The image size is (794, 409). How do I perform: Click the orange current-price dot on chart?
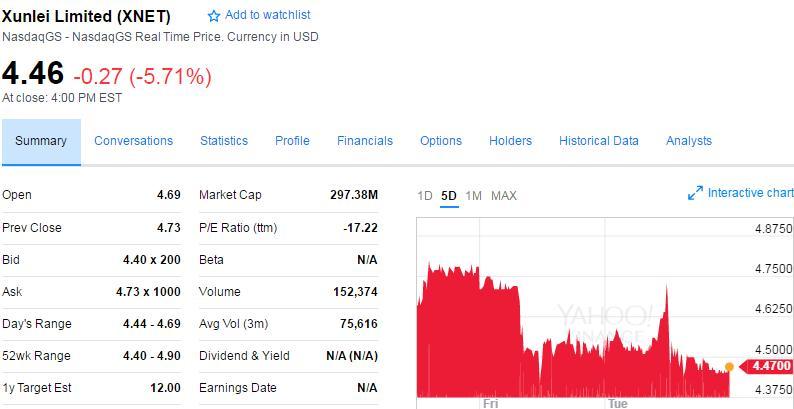[x=729, y=367]
